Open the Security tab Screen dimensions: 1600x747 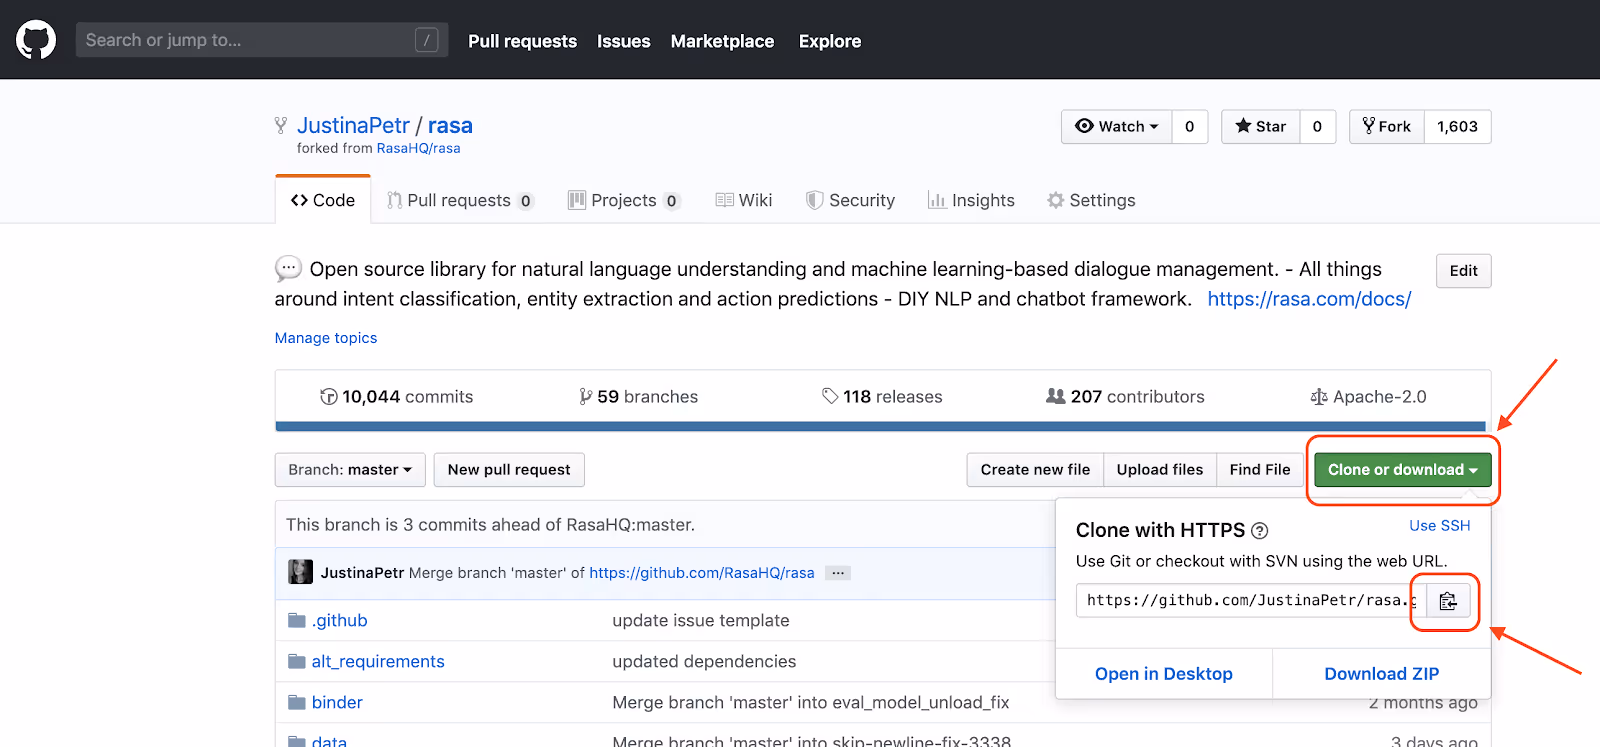(851, 200)
